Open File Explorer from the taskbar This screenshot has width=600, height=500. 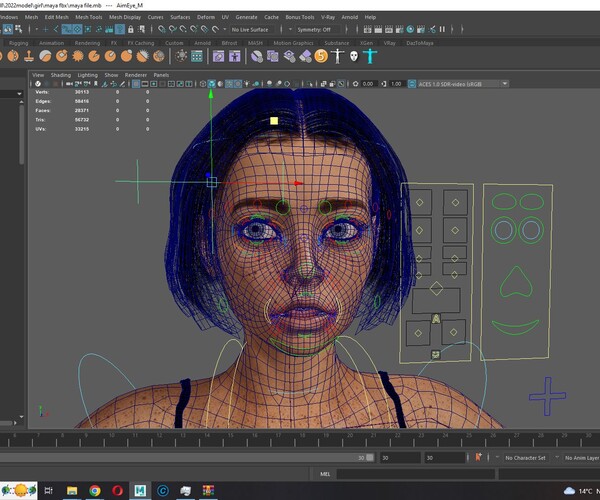click(72, 490)
